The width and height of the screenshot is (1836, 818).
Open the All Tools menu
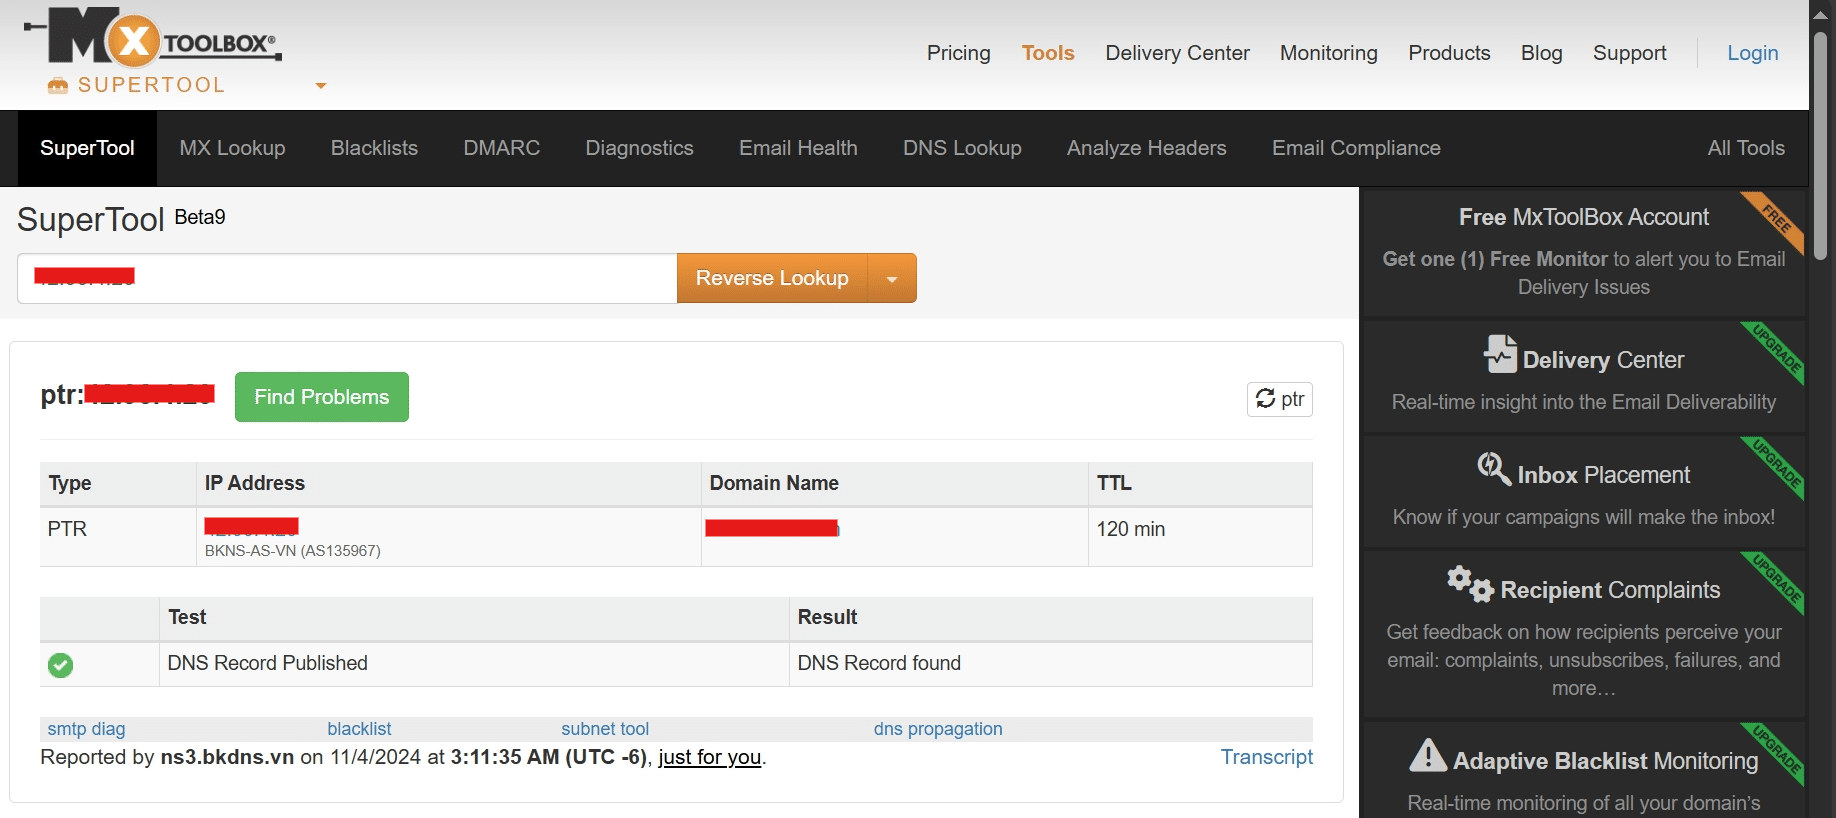tap(1745, 148)
